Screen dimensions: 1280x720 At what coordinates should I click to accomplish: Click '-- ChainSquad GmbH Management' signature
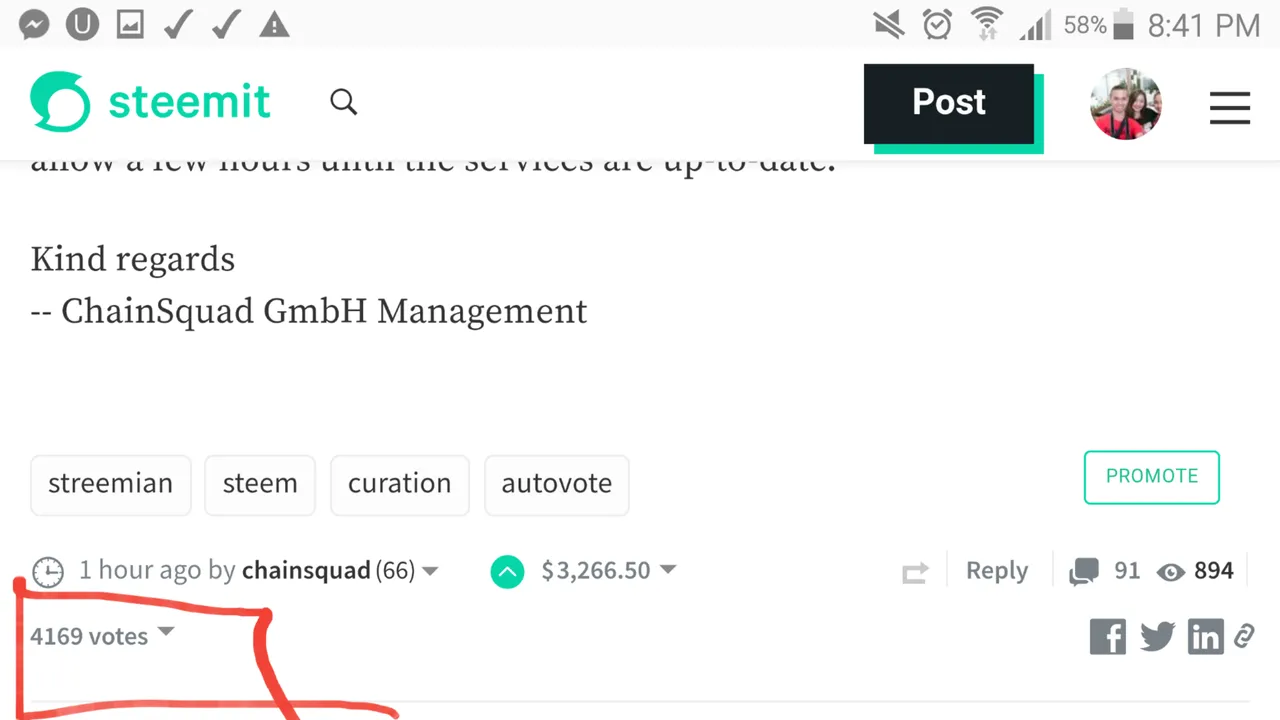point(309,312)
